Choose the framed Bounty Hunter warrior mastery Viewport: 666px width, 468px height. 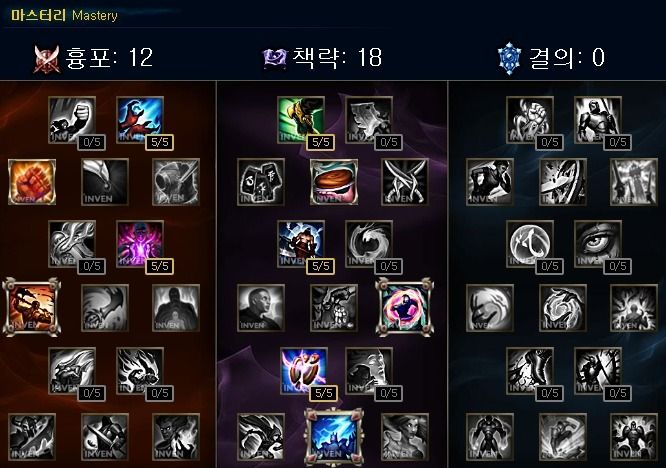(x=31, y=307)
